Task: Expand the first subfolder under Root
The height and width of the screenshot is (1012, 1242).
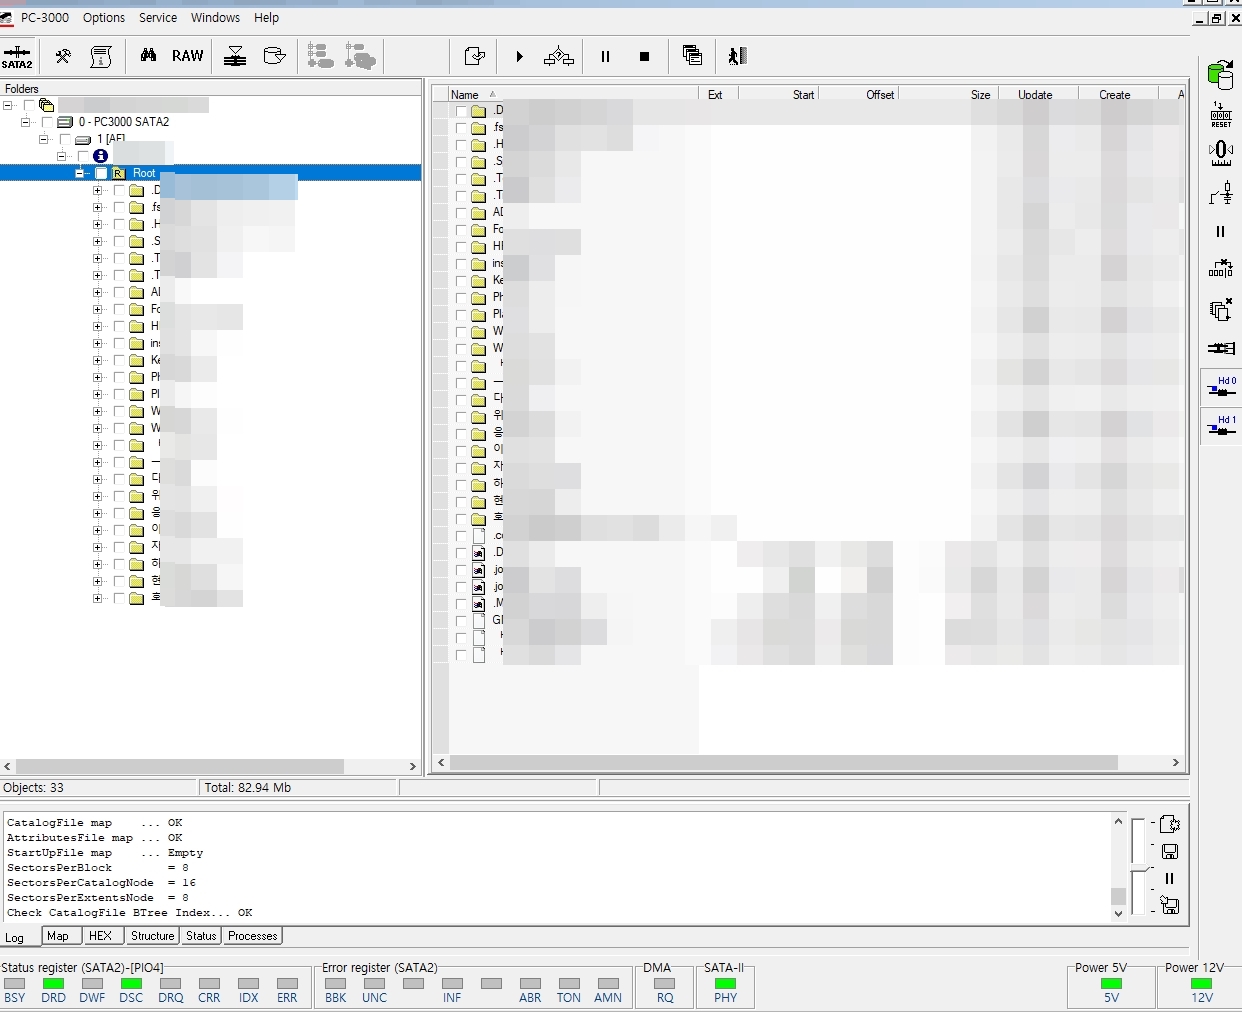Action: [98, 190]
